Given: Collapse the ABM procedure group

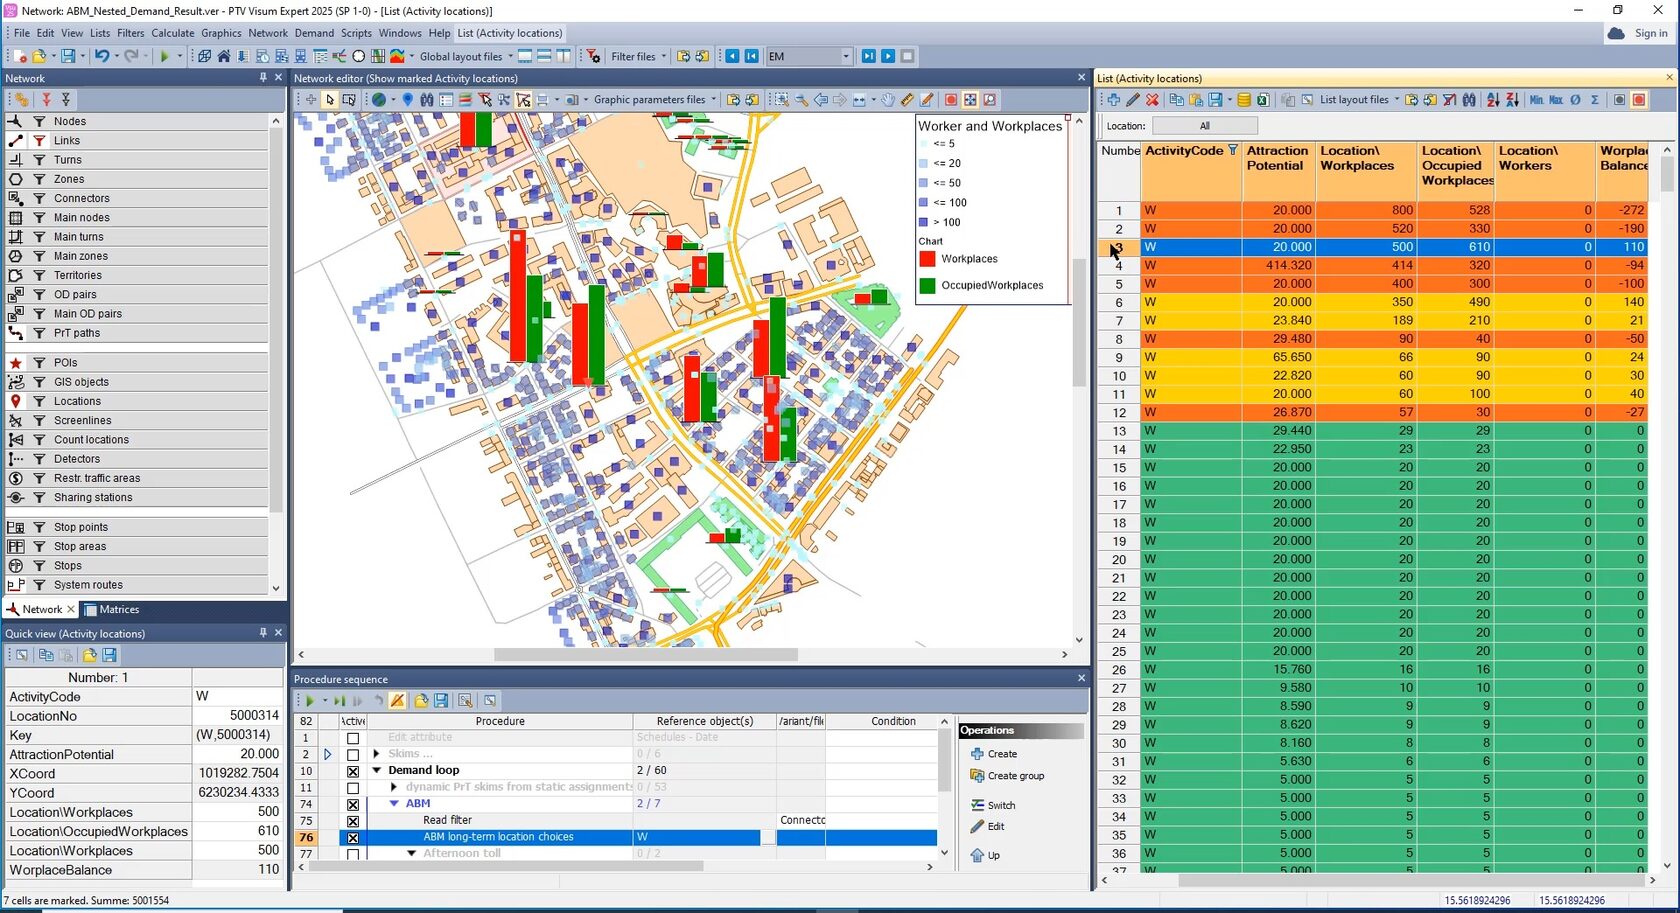Looking at the screenshot, I should 394,804.
